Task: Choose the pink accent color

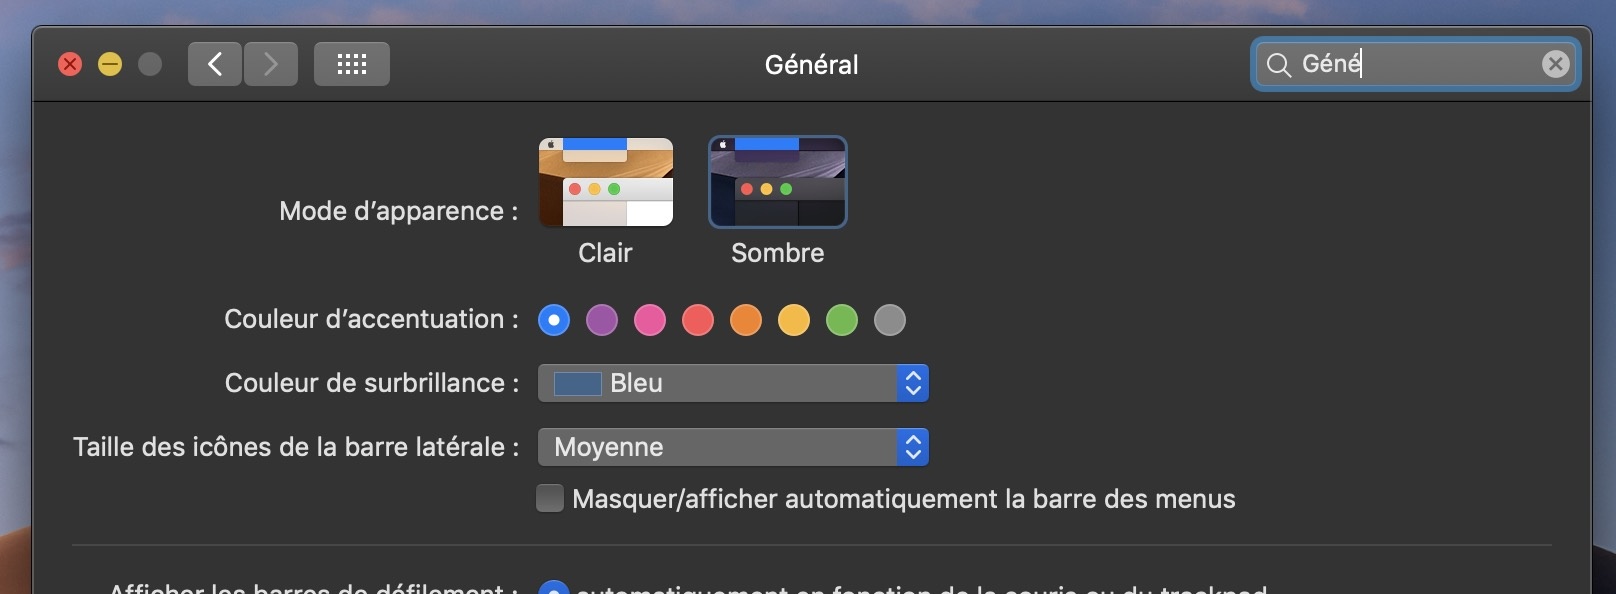Action: (x=650, y=320)
